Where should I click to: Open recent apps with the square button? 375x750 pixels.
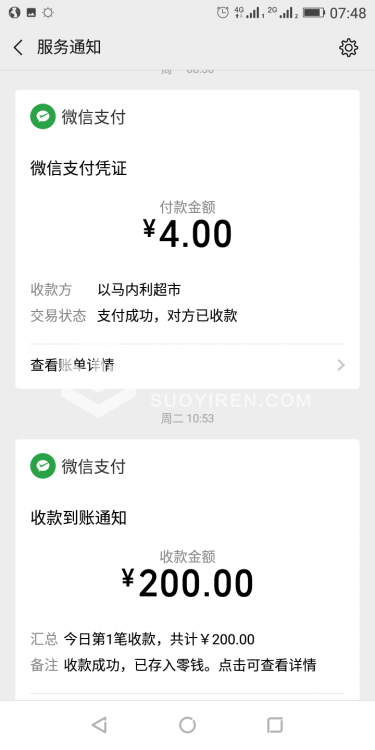[x=275, y=725]
